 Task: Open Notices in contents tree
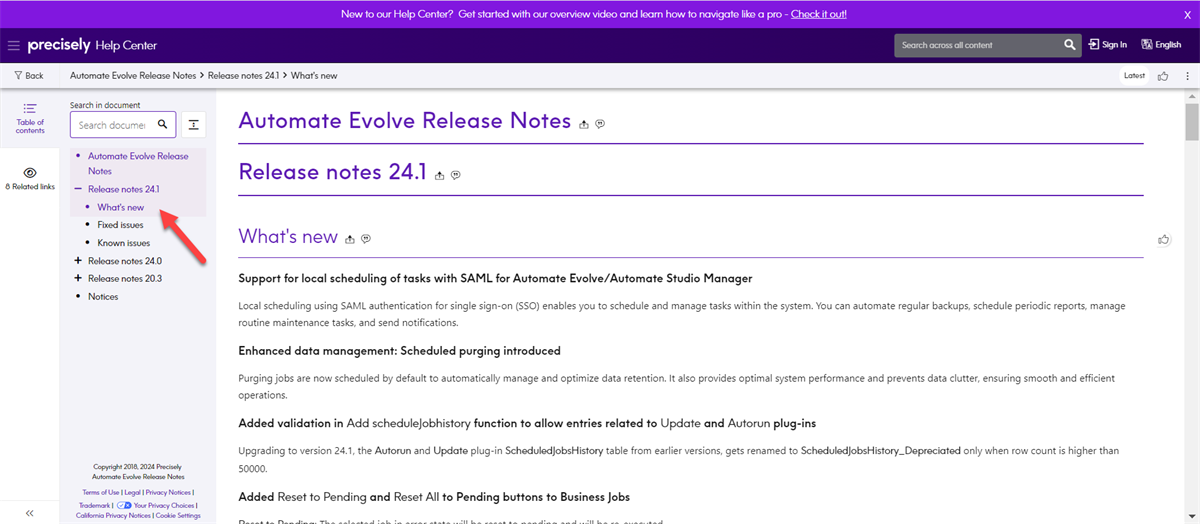pyautogui.click(x=103, y=297)
